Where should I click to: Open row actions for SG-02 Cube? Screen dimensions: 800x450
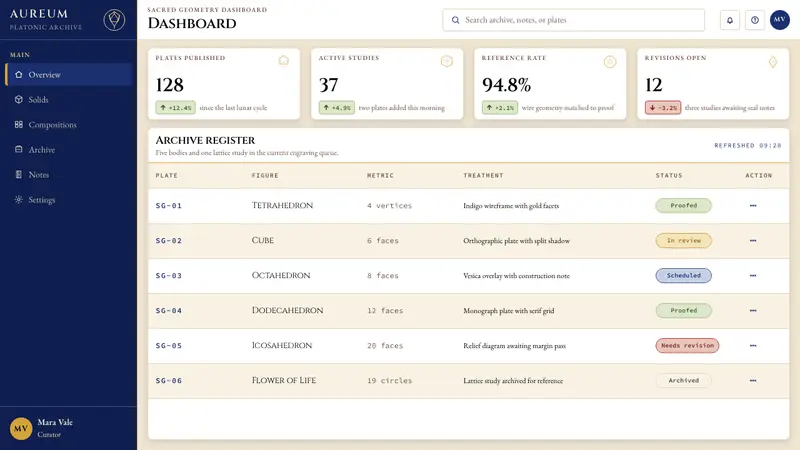click(753, 240)
